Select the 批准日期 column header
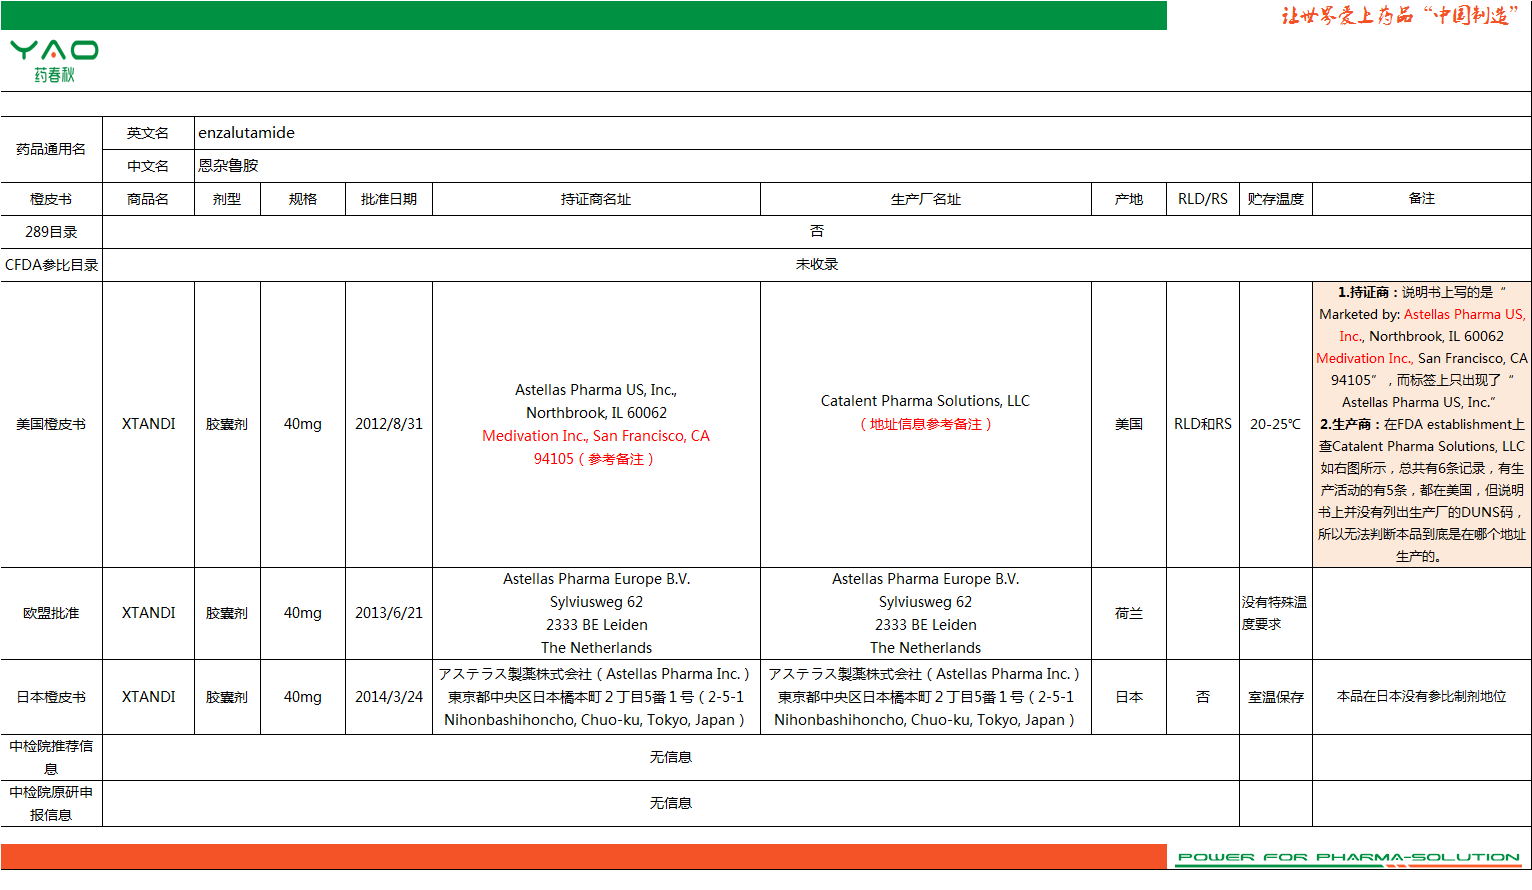This screenshot has height=890, width=1532. tap(389, 199)
